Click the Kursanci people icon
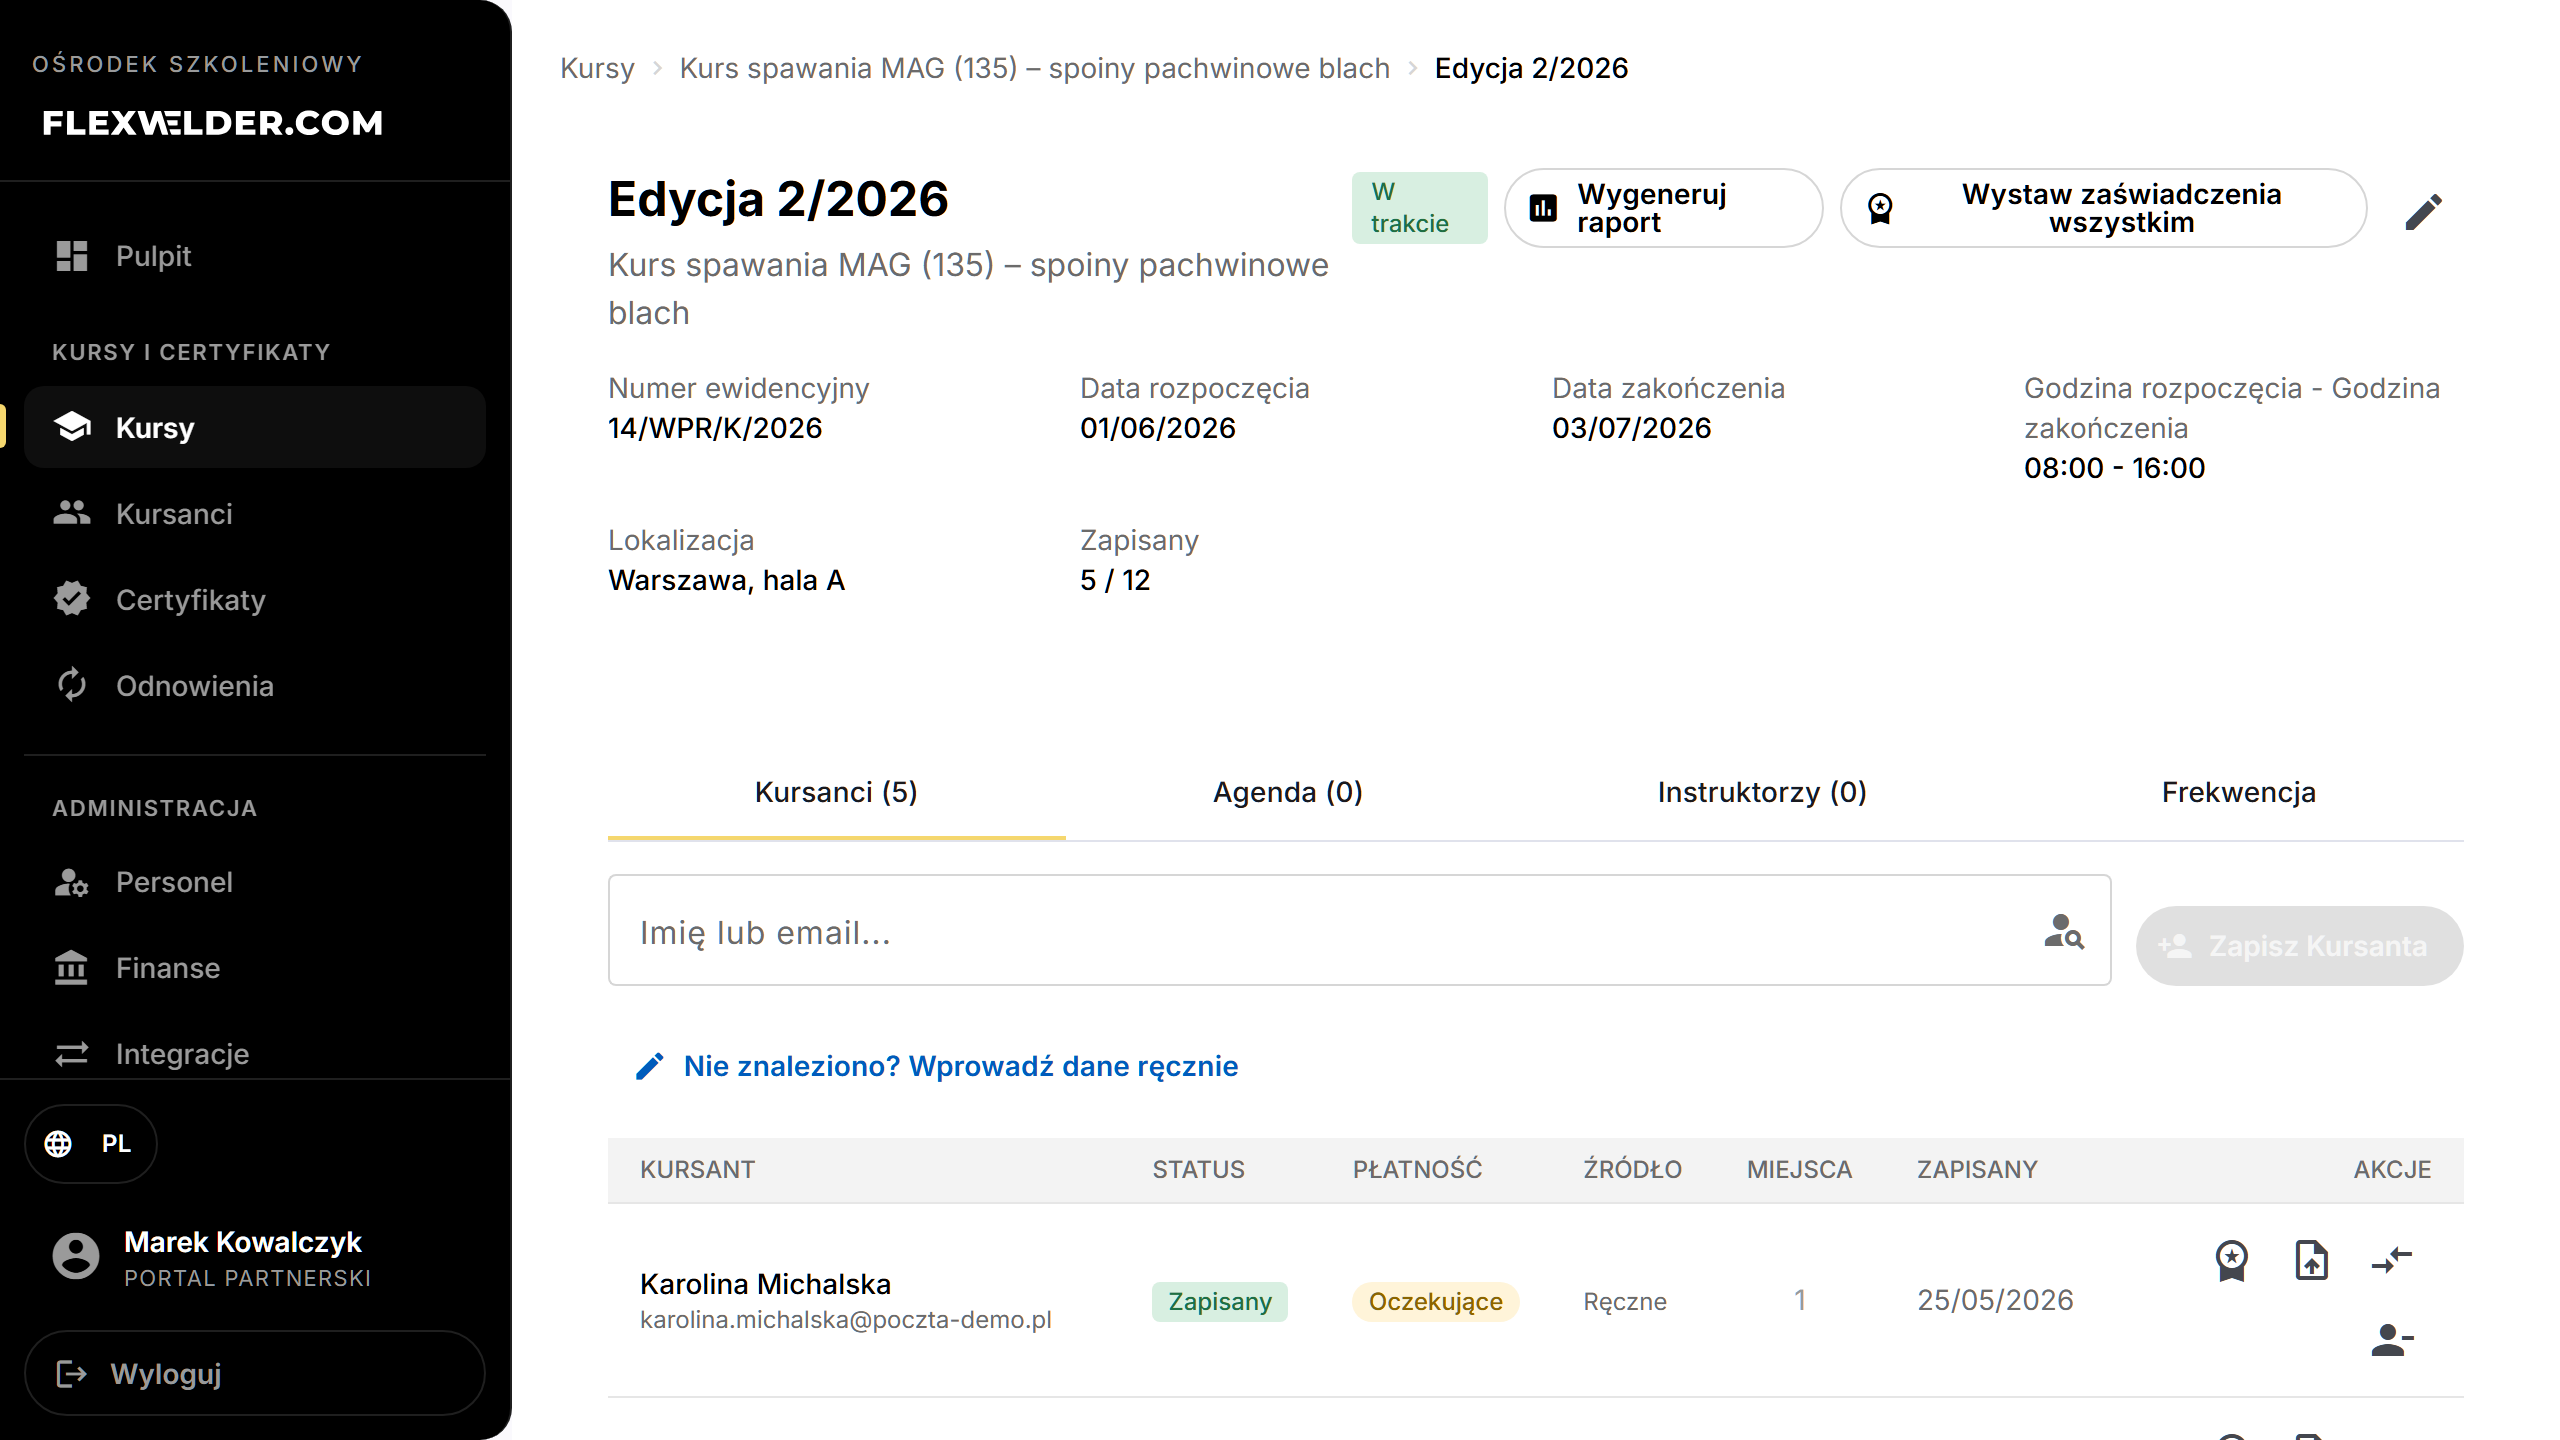This screenshot has width=2560, height=1440. 72,513
